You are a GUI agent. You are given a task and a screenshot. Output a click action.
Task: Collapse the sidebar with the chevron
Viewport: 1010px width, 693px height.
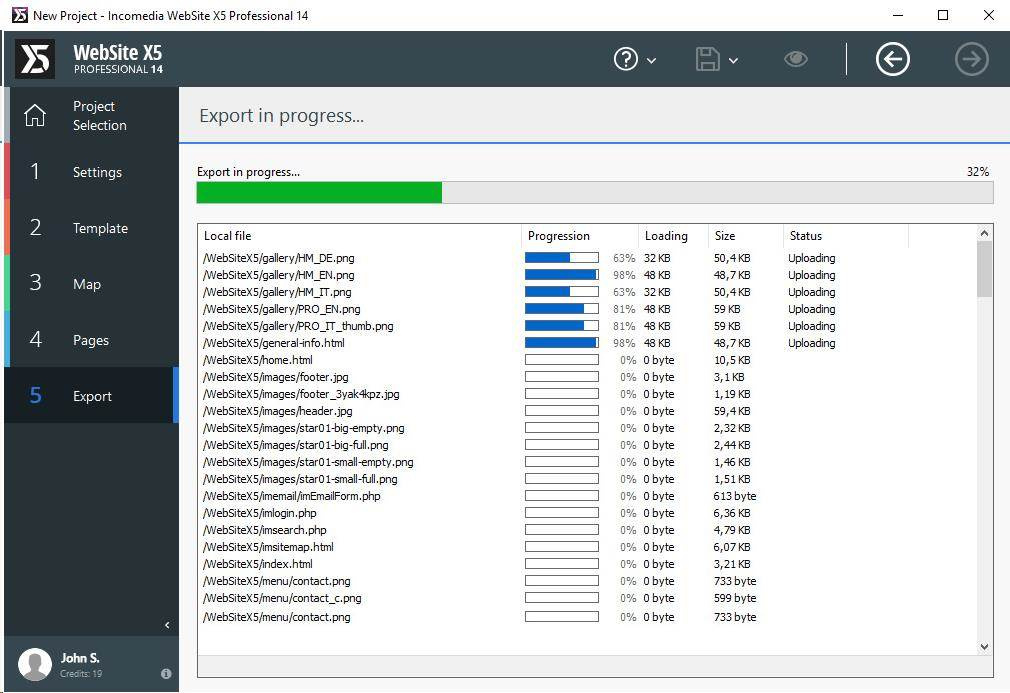[x=166, y=625]
